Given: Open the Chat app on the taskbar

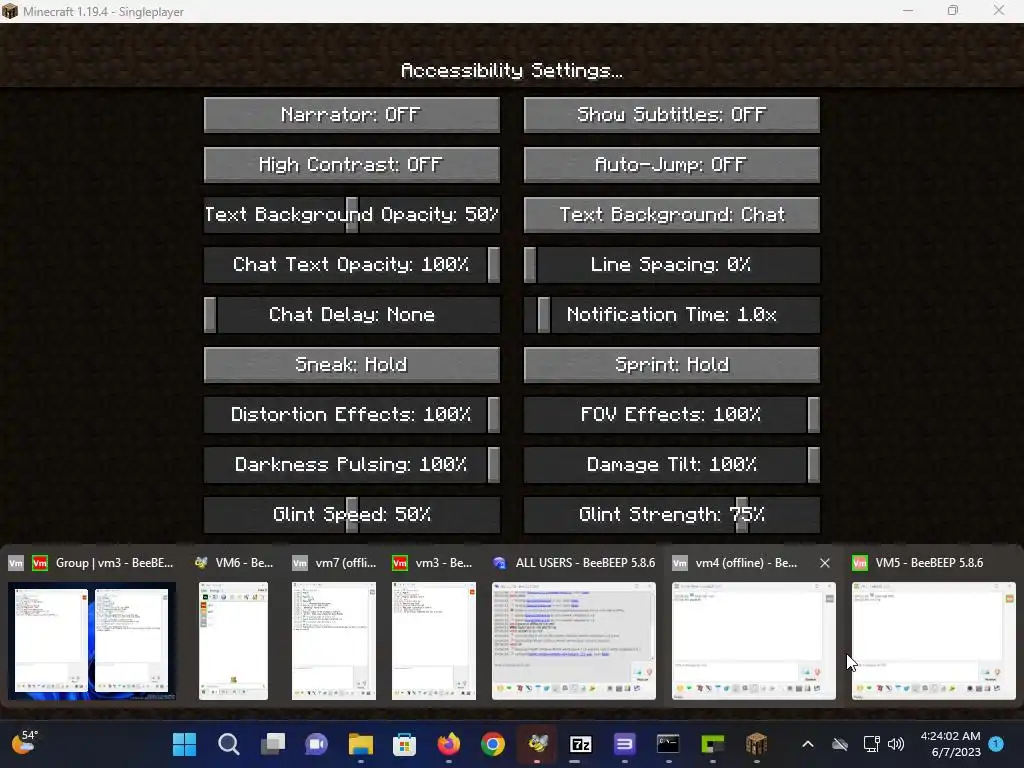Looking at the screenshot, I should [x=317, y=744].
